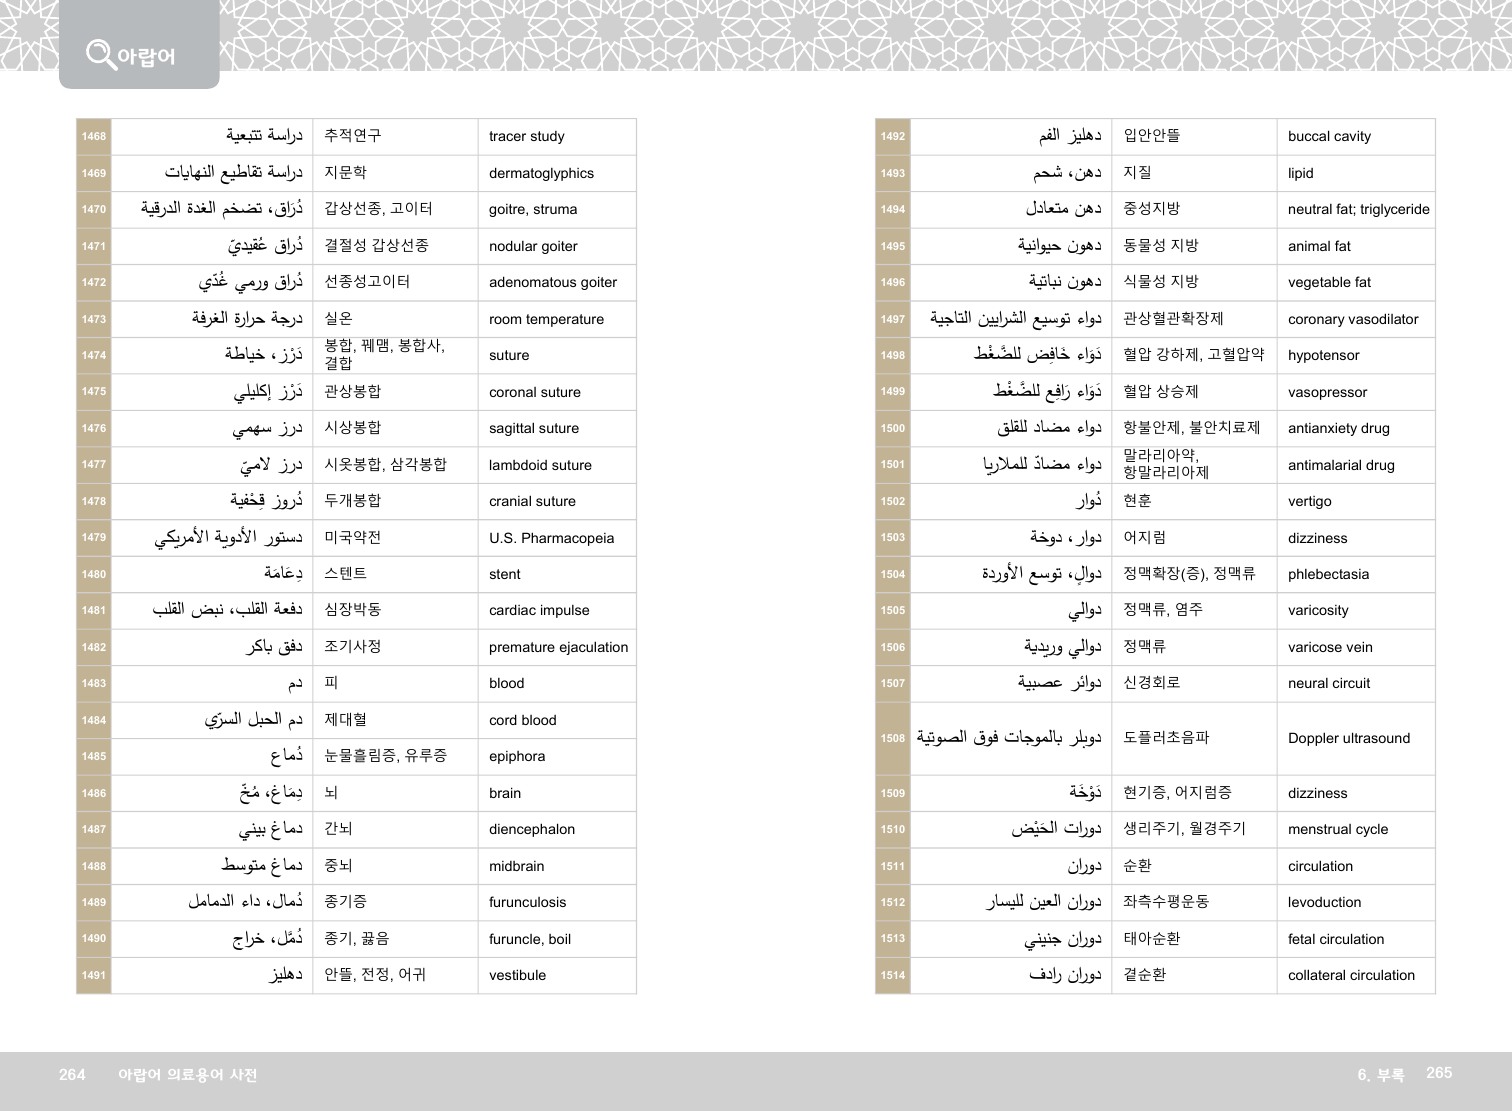This screenshot has height=1111, width=1512.
Task: Select row number 1491 badge
Action: 94,975
